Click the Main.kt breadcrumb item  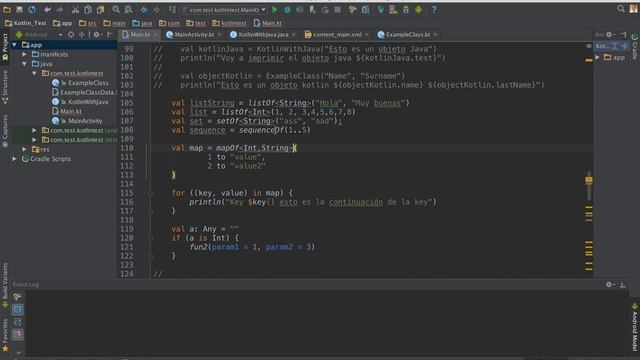click(267, 23)
